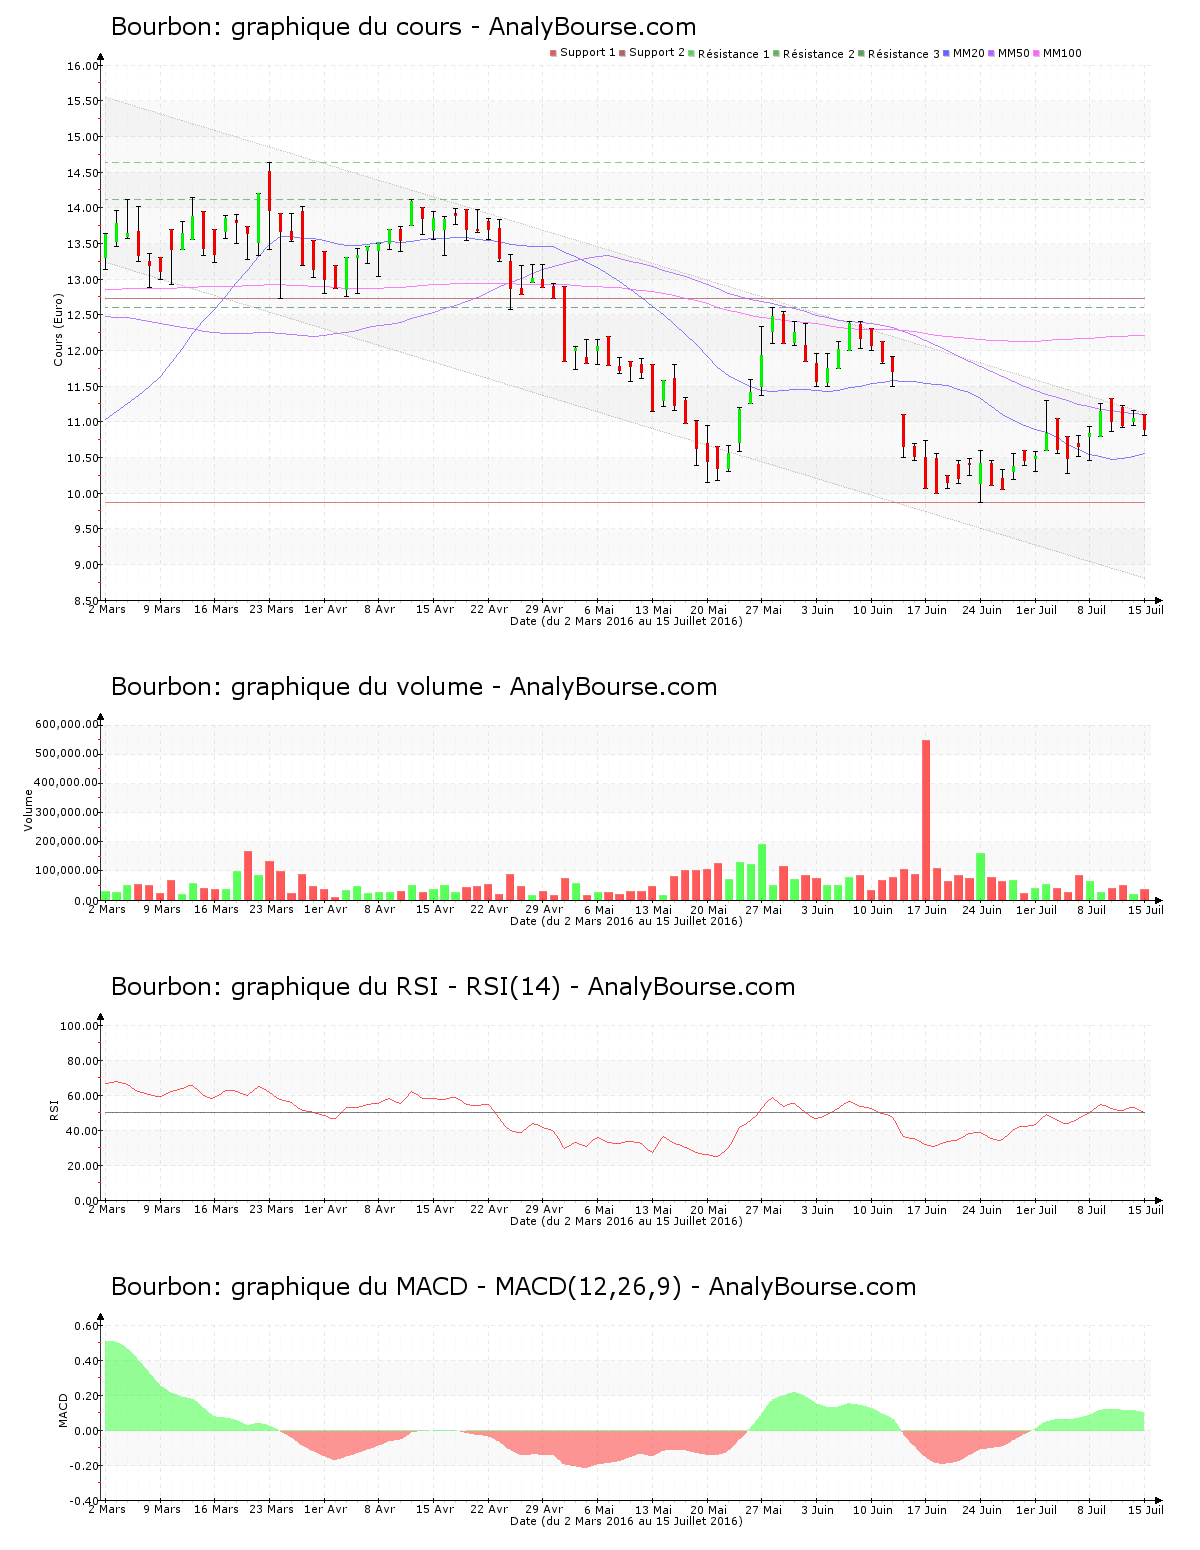
Task: Click '2 Mars' date on the price chart
Action: point(107,609)
